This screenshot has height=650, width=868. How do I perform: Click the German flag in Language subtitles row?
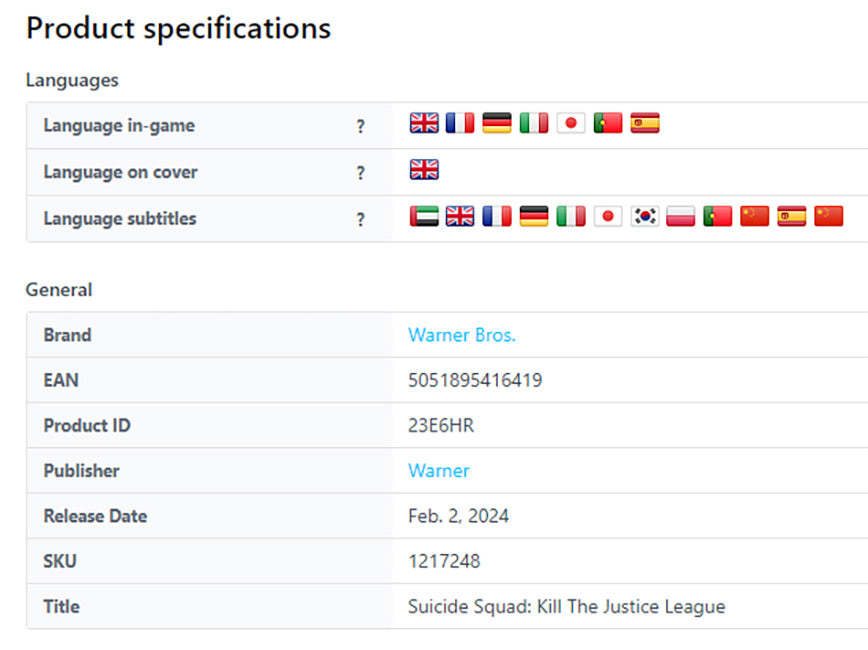(x=534, y=216)
